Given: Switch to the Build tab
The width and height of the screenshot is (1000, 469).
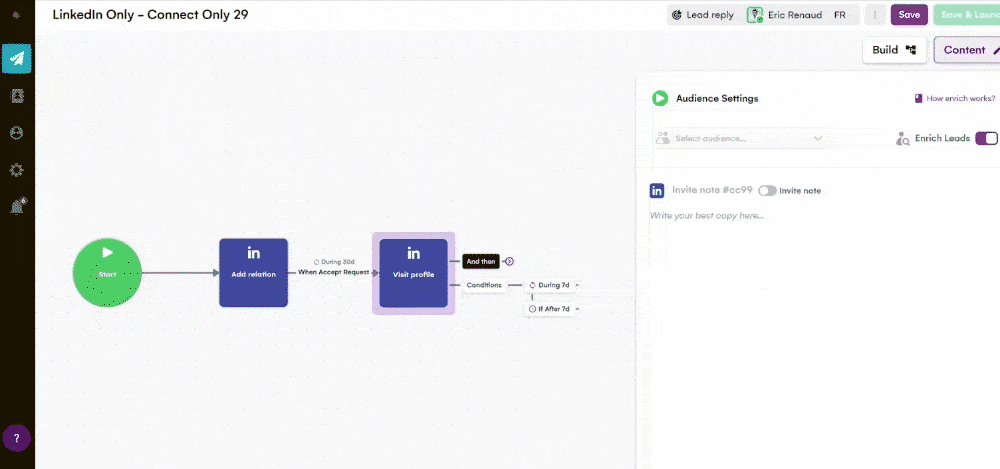Looking at the screenshot, I should [x=894, y=50].
